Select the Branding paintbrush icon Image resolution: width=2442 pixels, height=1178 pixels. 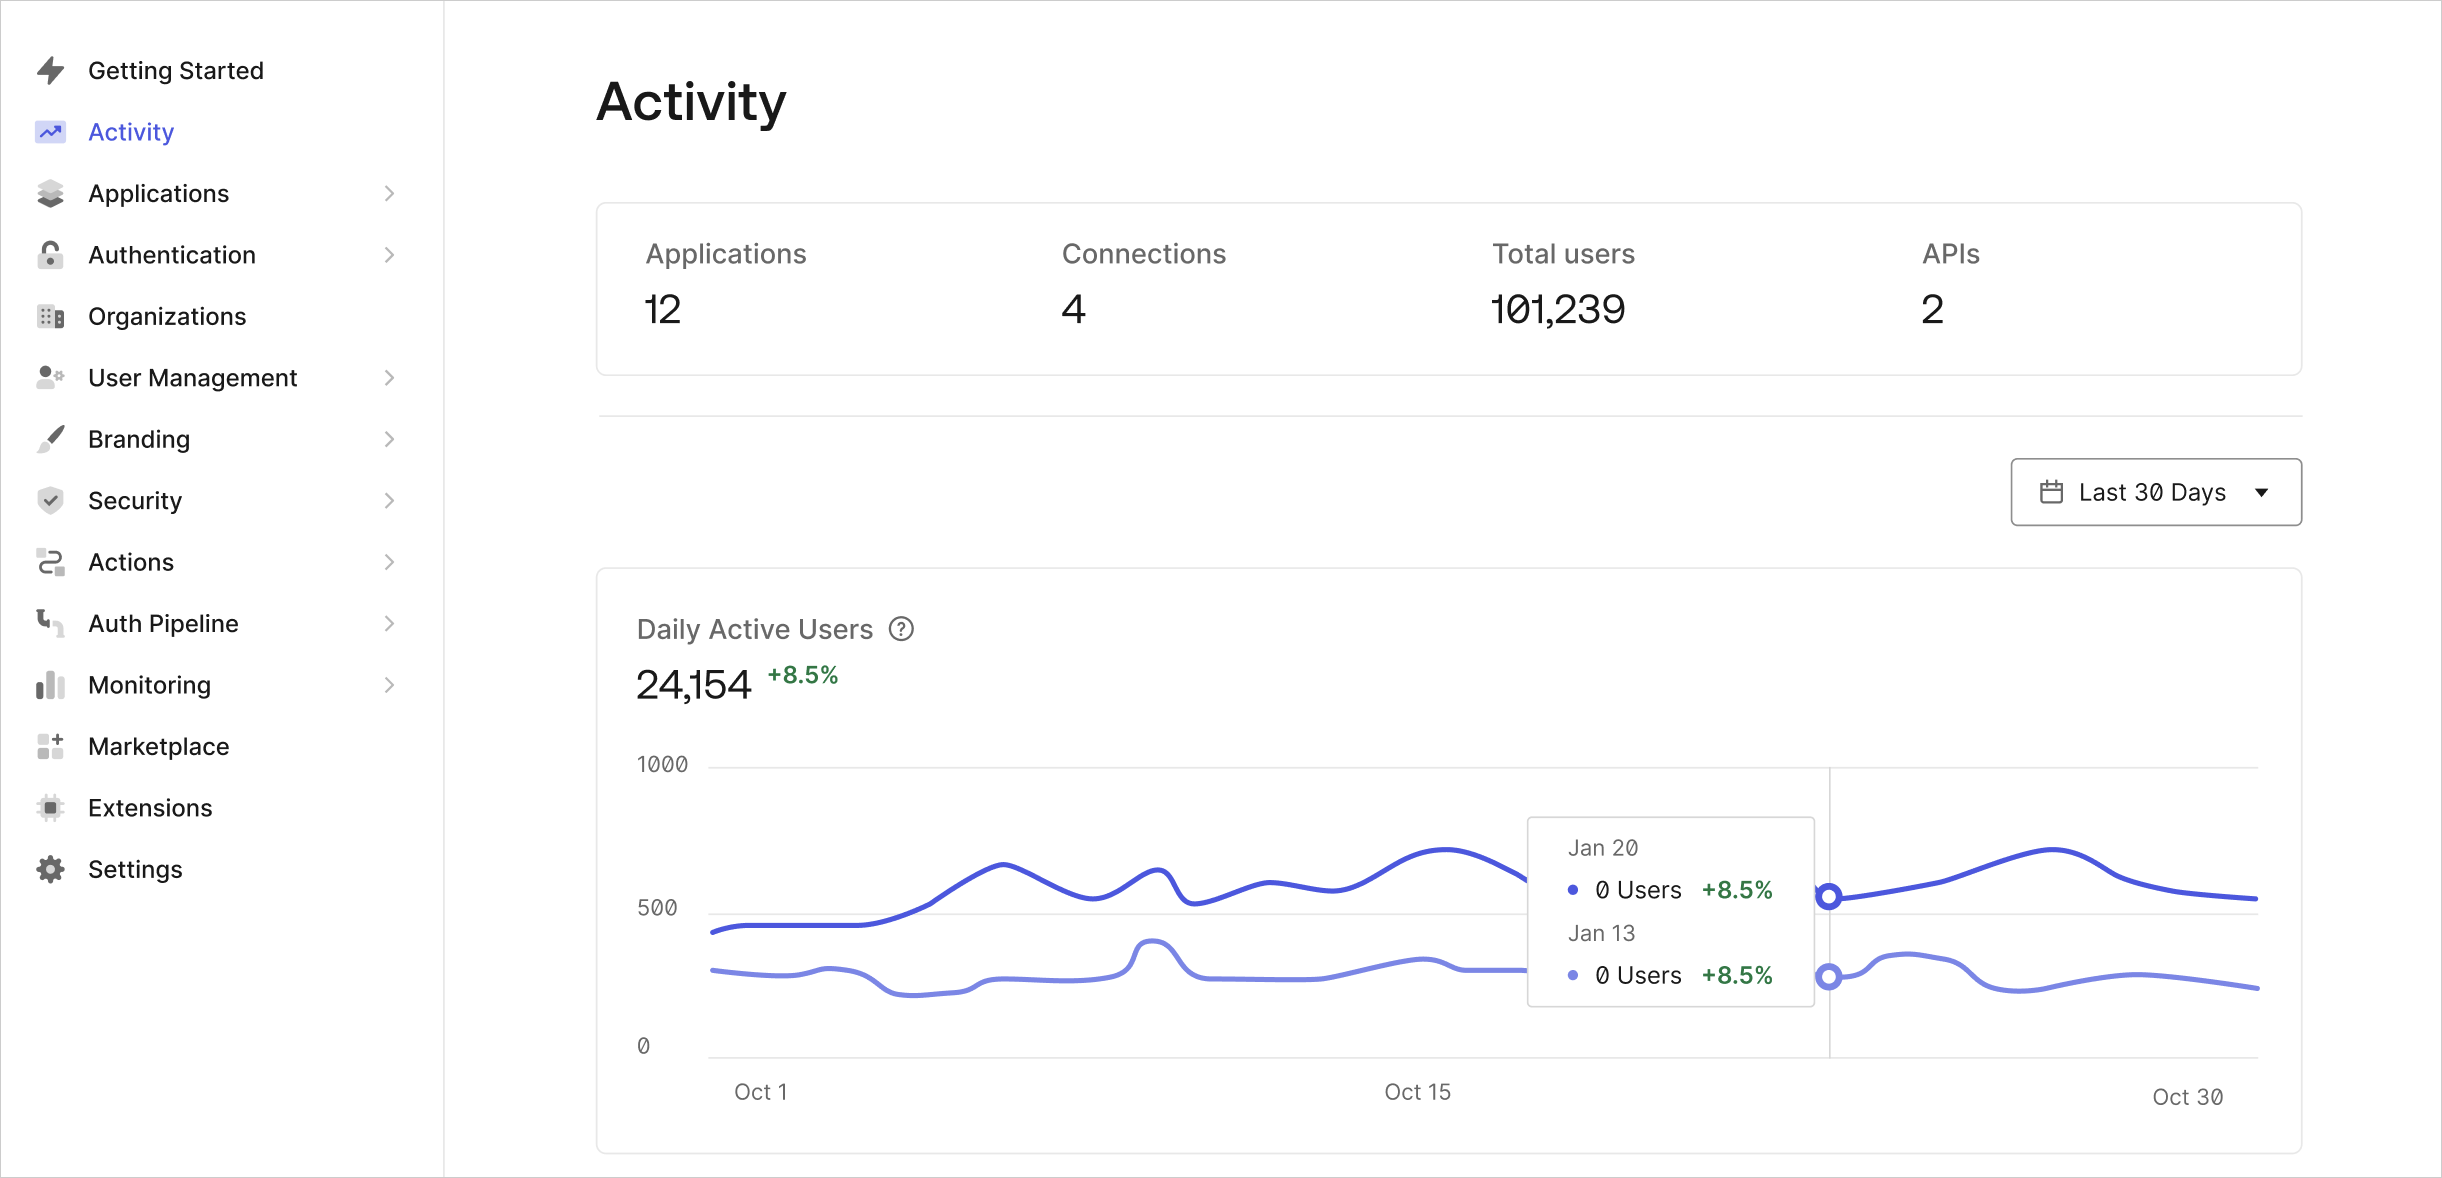point(49,439)
